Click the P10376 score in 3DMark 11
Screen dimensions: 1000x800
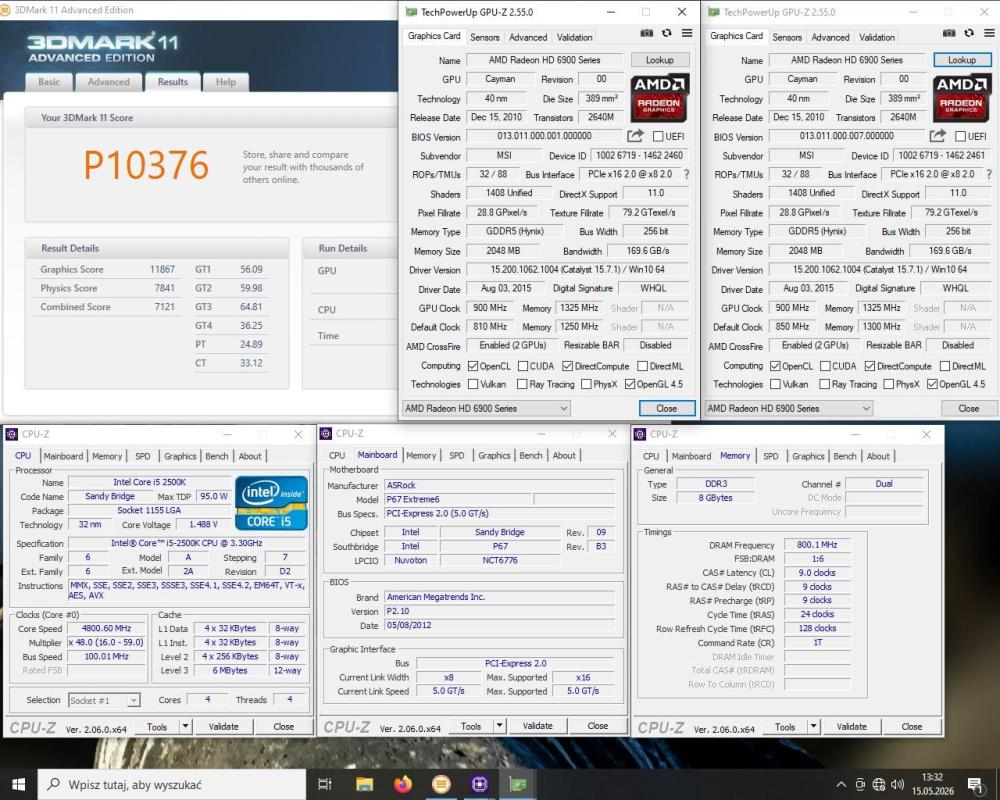[x=146, y=165]
